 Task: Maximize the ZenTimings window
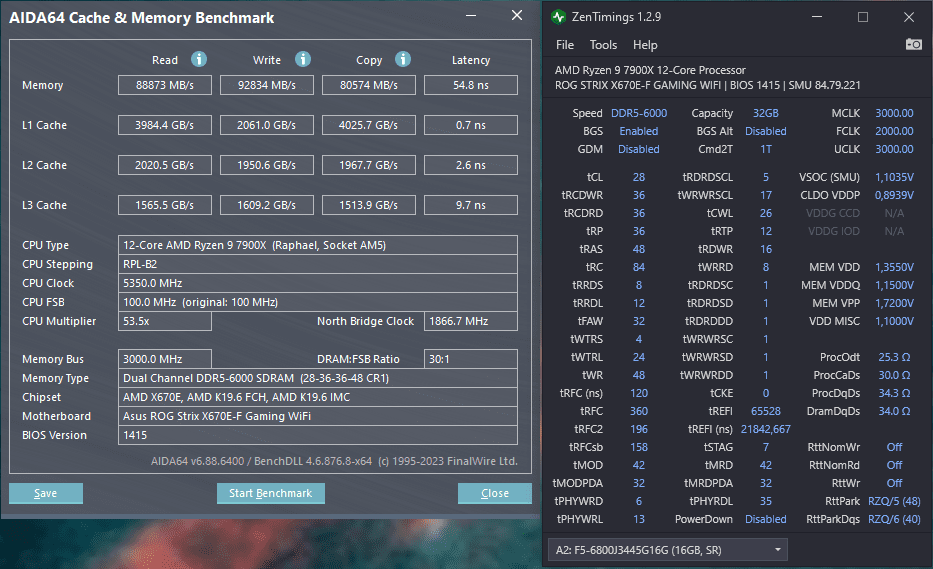(863, 17)
